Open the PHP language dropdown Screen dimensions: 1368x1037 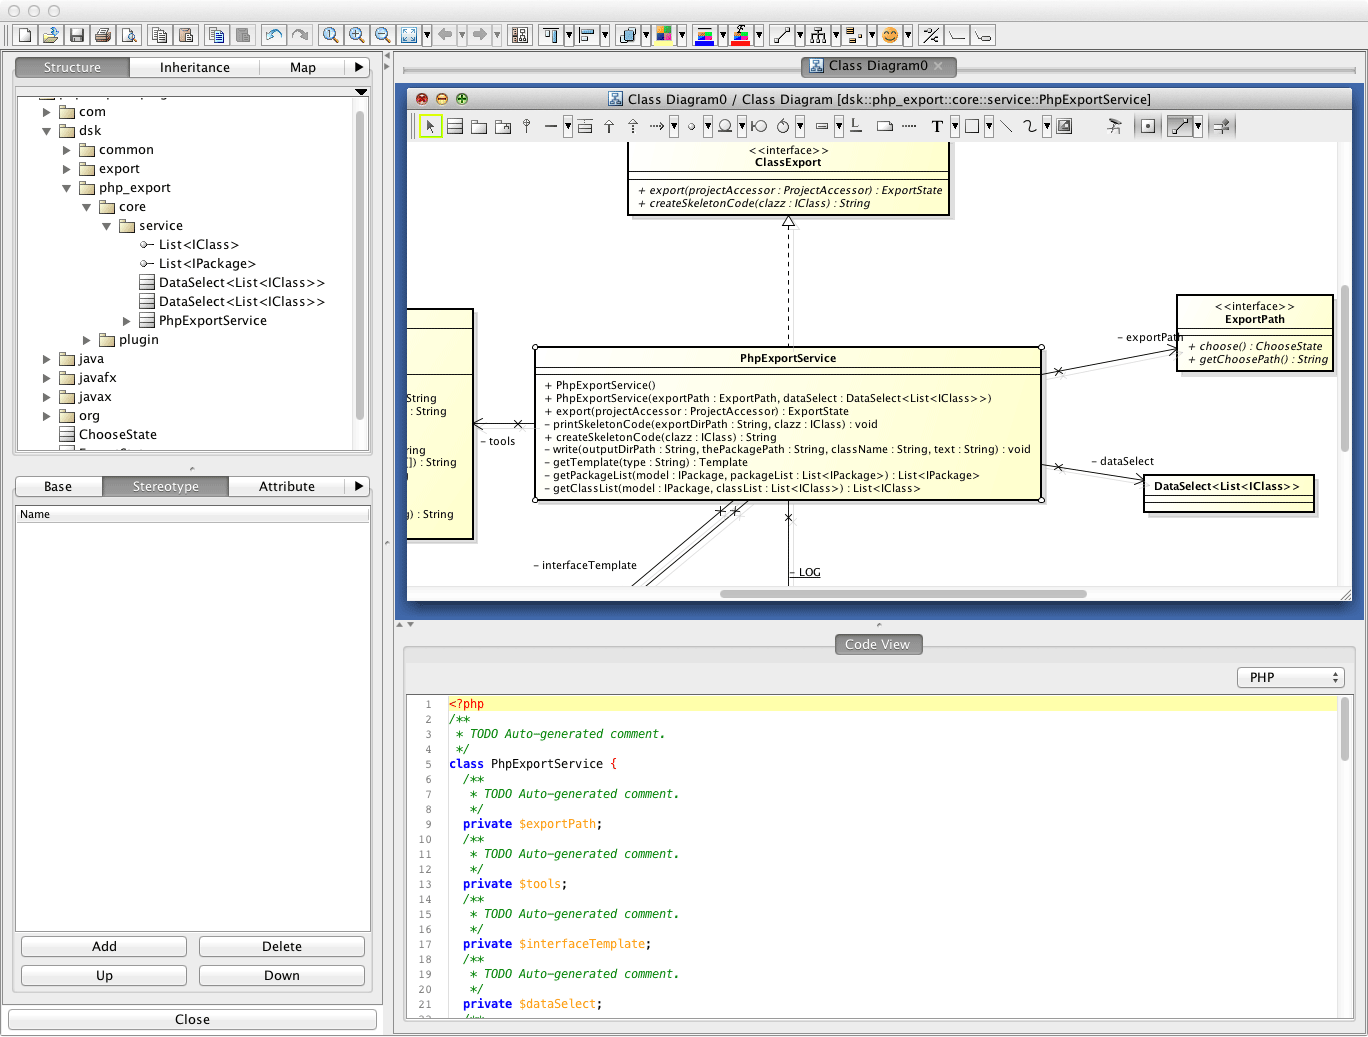coord(1290,677)
